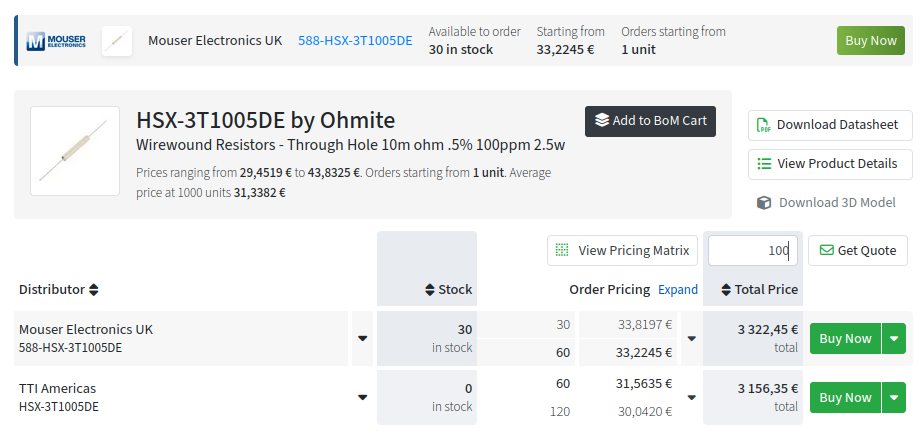The image size is (923, 442).
Task: Open the View Pricing Matrix button
Action: tap(622, 251)
